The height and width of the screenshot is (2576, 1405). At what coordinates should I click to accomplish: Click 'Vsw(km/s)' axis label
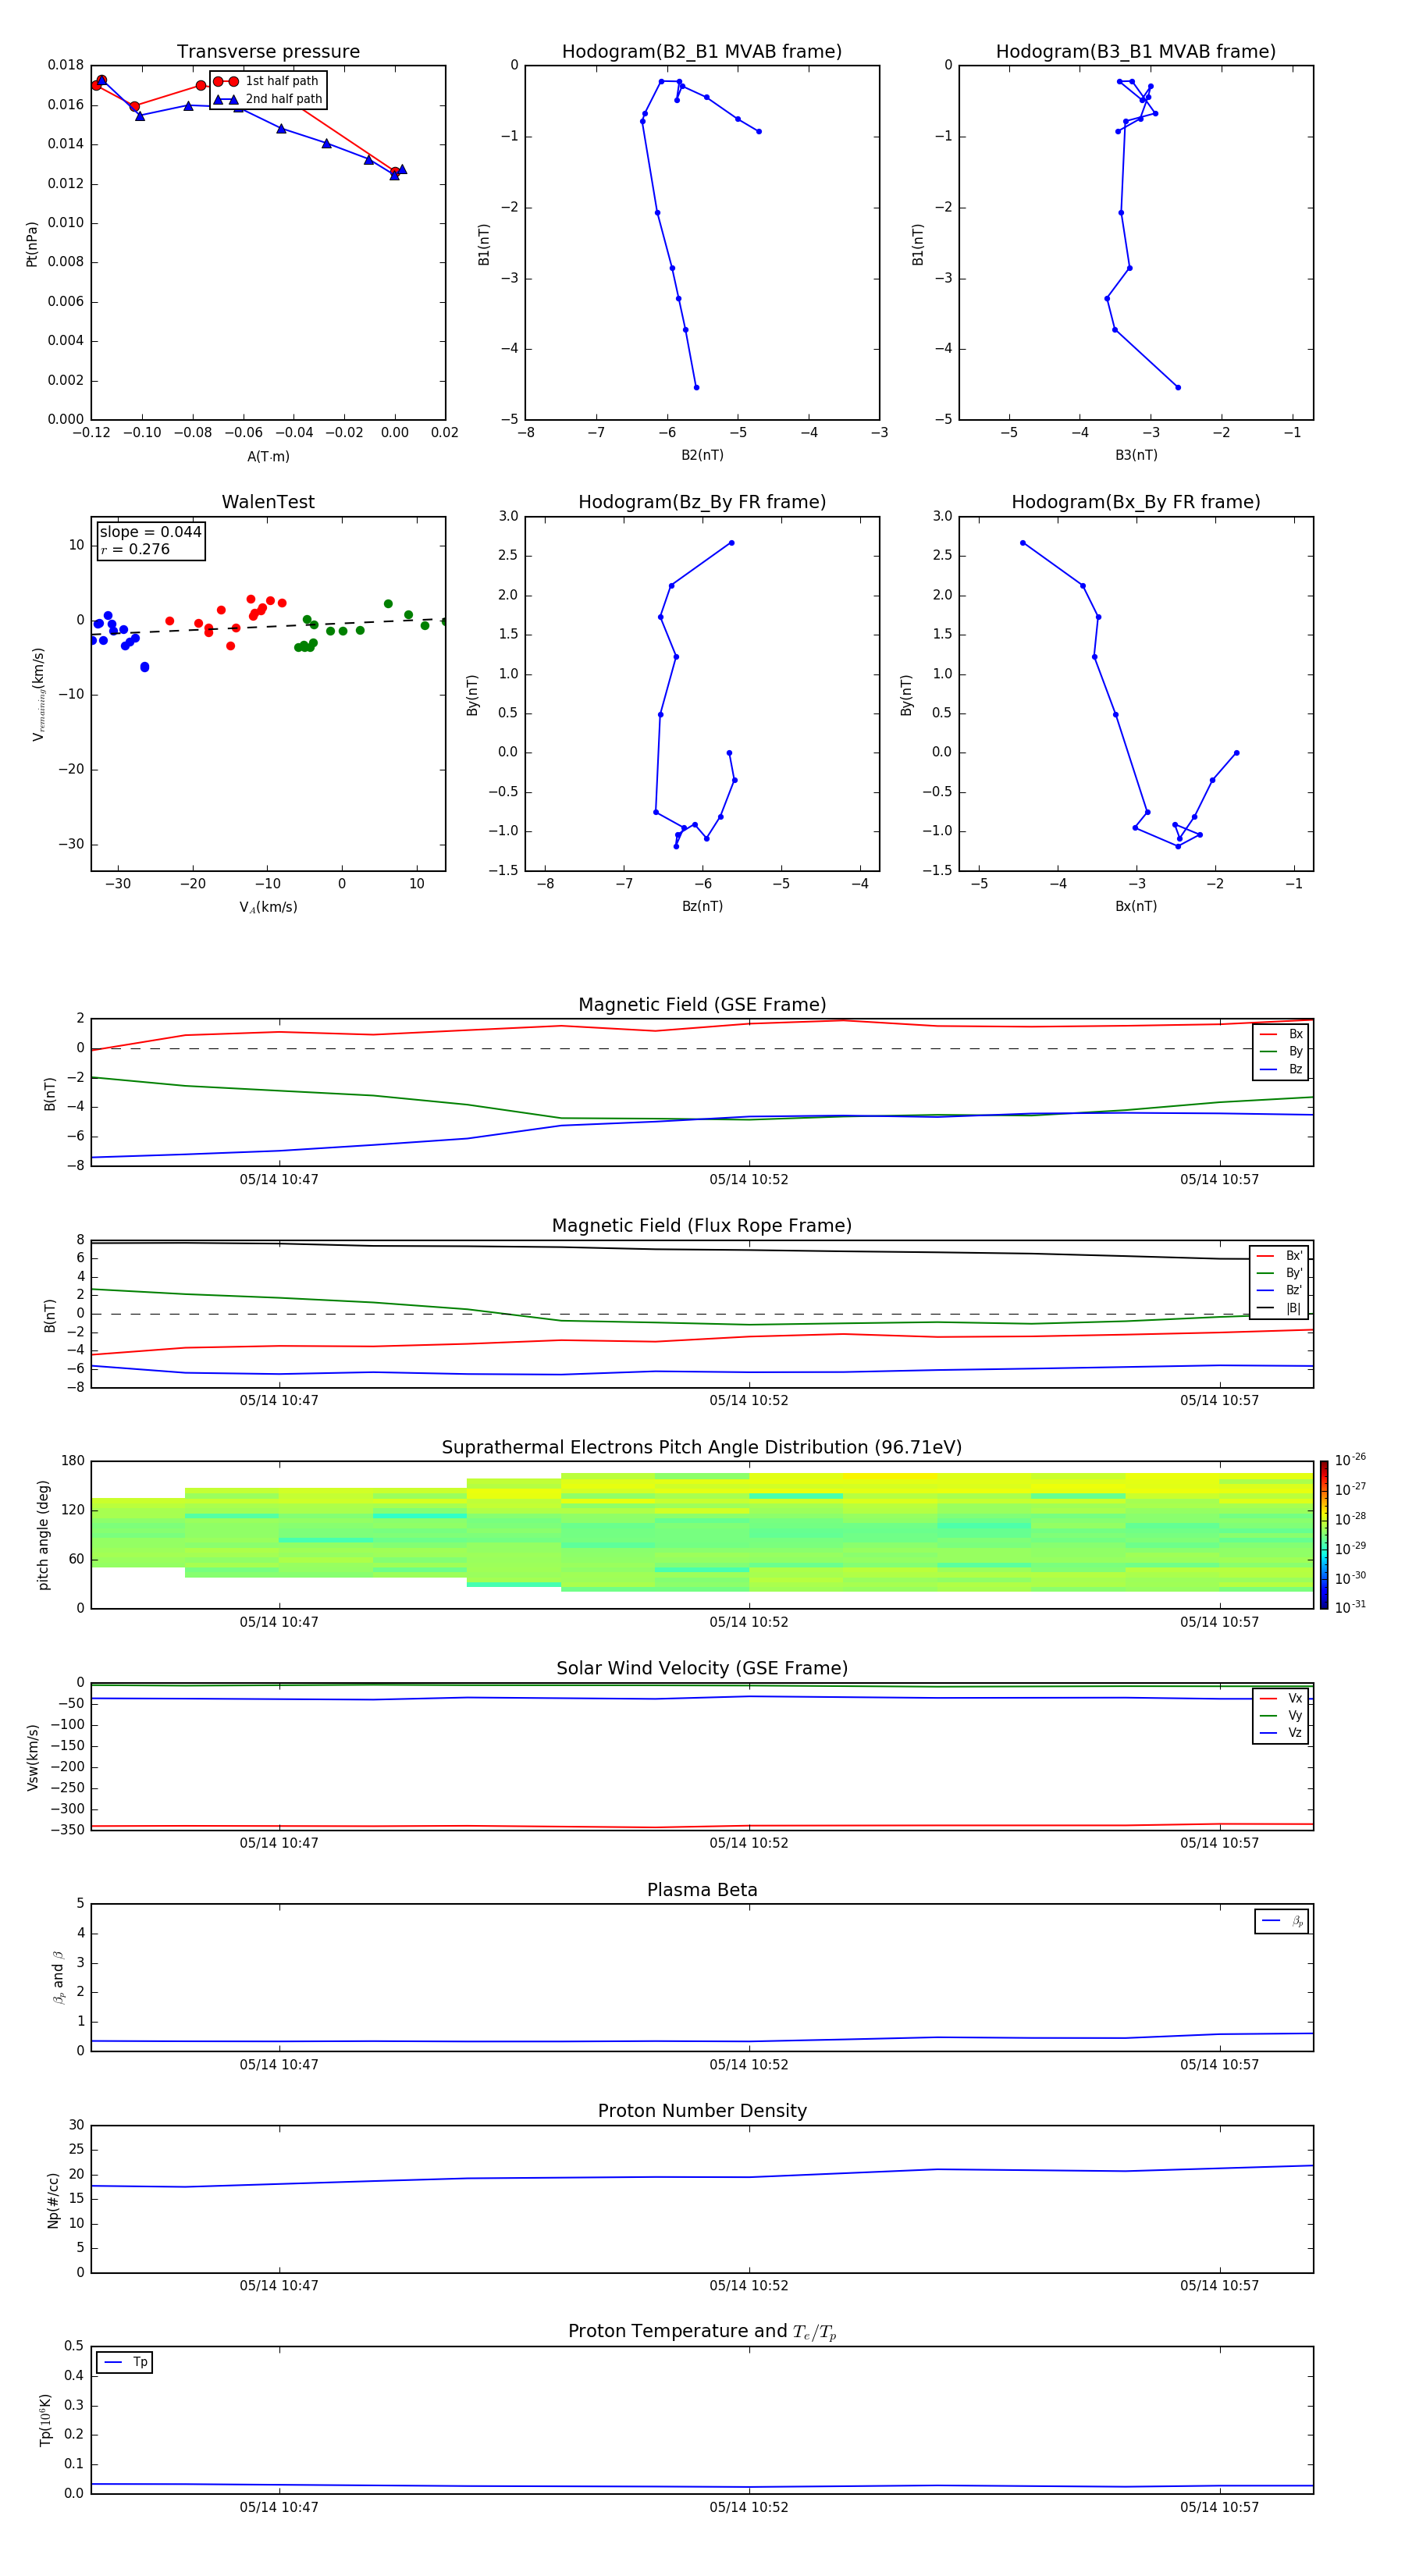[32, 1757]
